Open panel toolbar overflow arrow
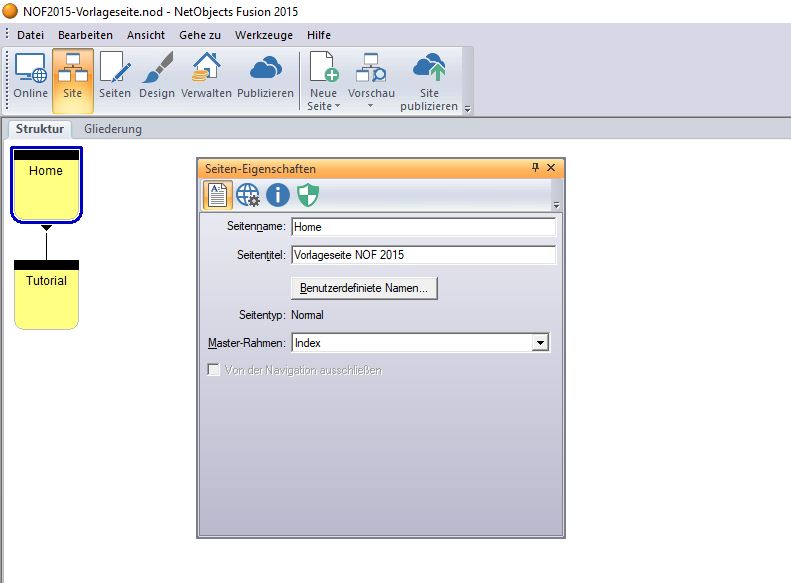This screenshot has height=583, width=791. coord(556,205)
